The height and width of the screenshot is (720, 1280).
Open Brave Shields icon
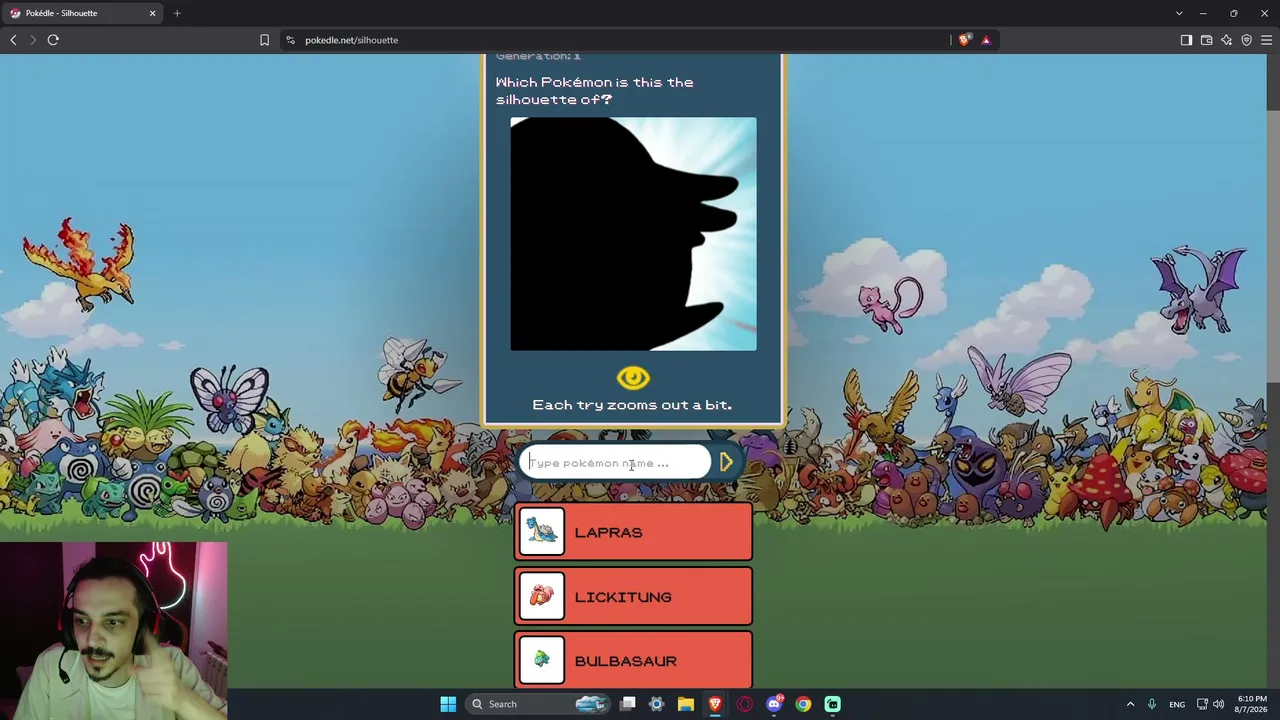coord(964,40)
